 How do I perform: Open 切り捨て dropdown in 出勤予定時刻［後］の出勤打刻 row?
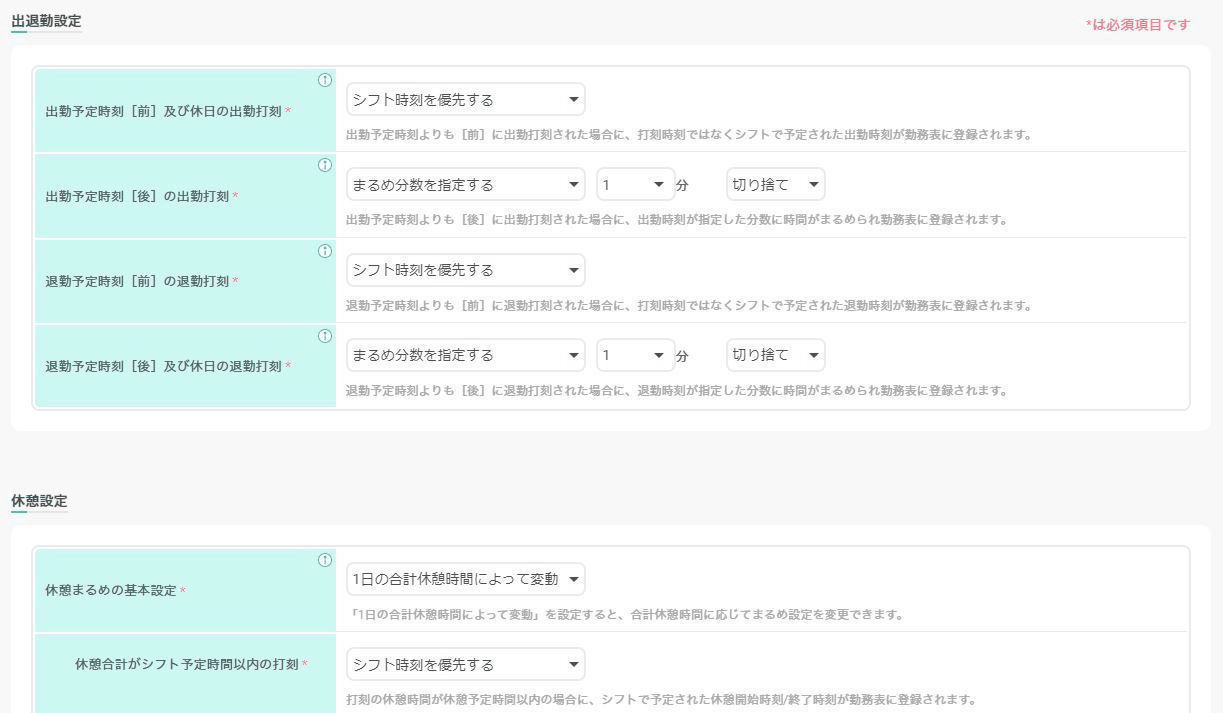coord(775,185)
